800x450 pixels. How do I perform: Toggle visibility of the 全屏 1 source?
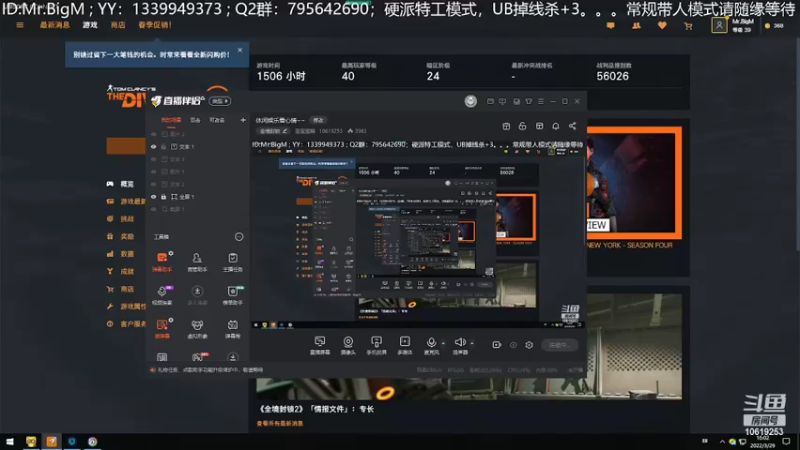coord(154,196)
